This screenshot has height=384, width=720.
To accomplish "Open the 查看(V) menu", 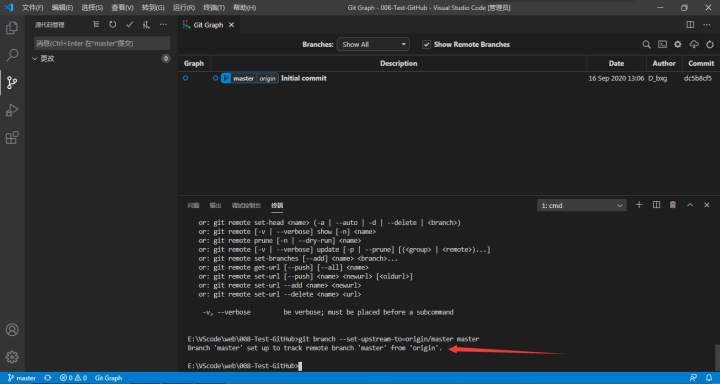I will point(122,8).
